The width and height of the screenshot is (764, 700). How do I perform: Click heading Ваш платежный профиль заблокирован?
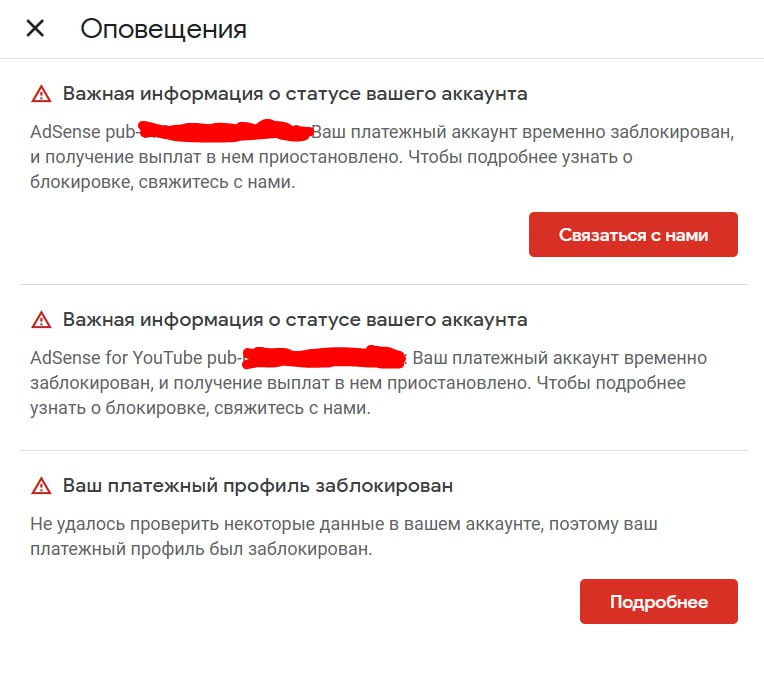coord(258,486)
